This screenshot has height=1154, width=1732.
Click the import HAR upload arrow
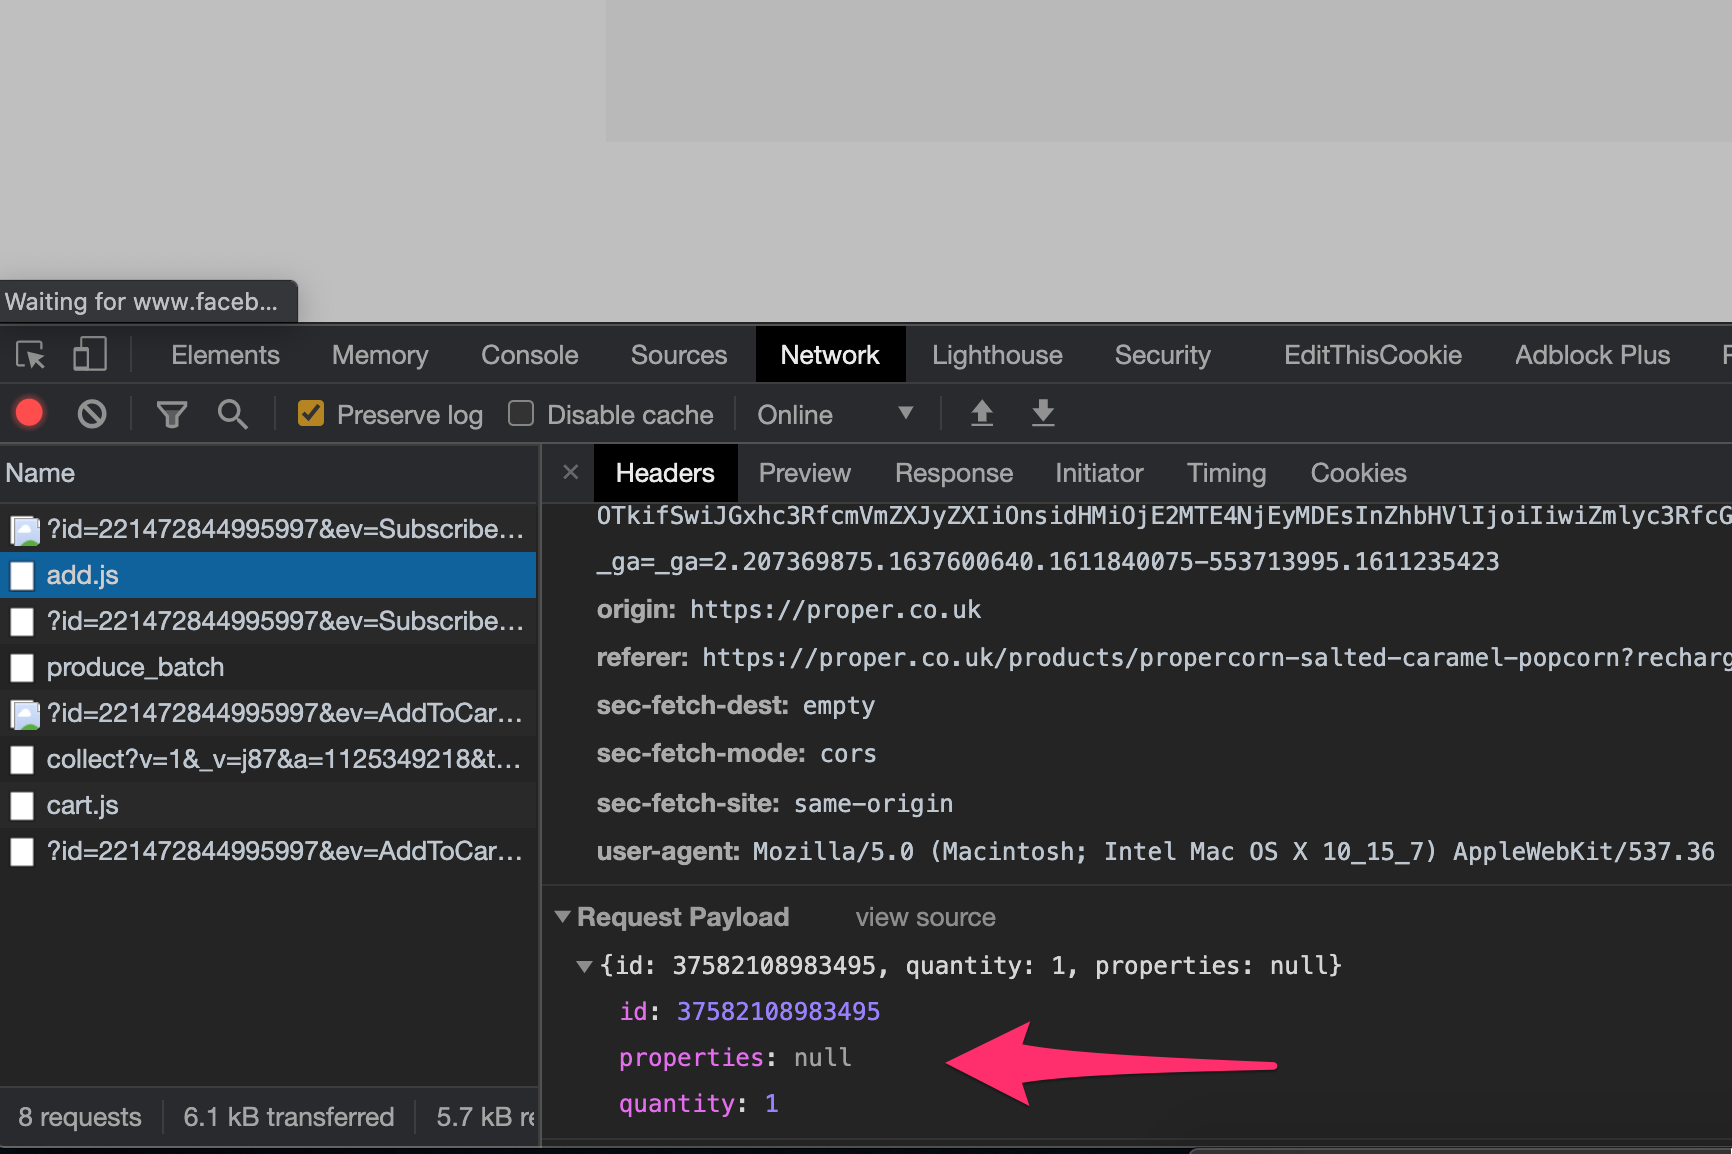point(982,413)
